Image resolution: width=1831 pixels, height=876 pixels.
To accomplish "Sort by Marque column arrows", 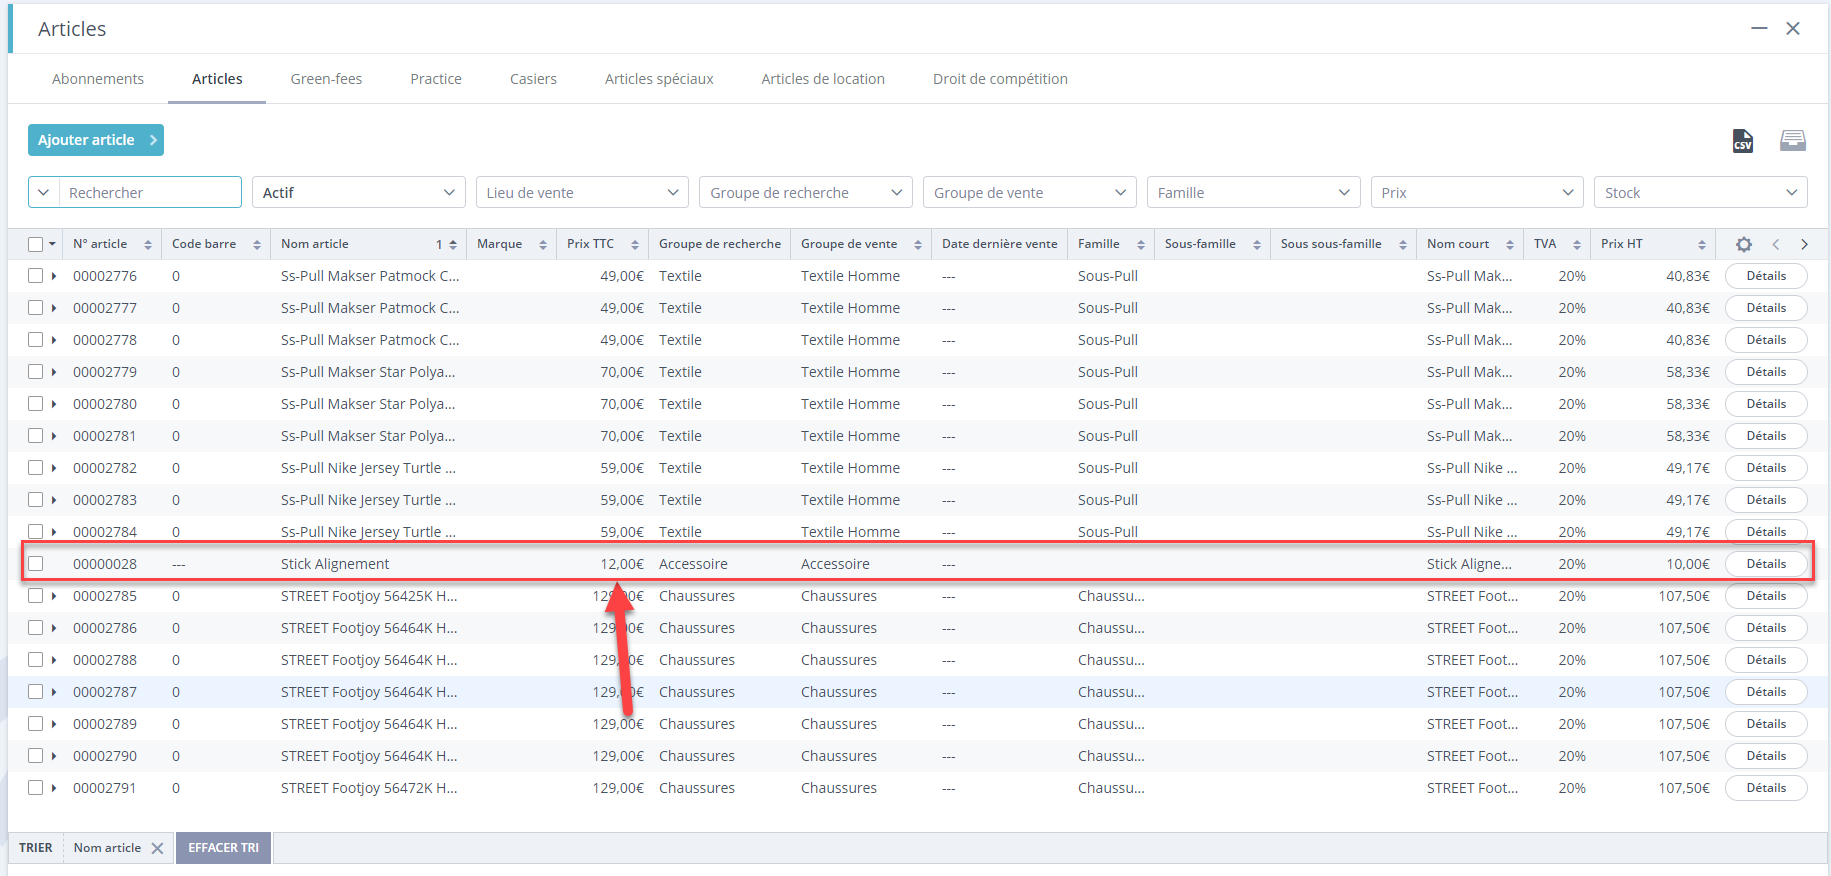I will [x=543, y=245].
